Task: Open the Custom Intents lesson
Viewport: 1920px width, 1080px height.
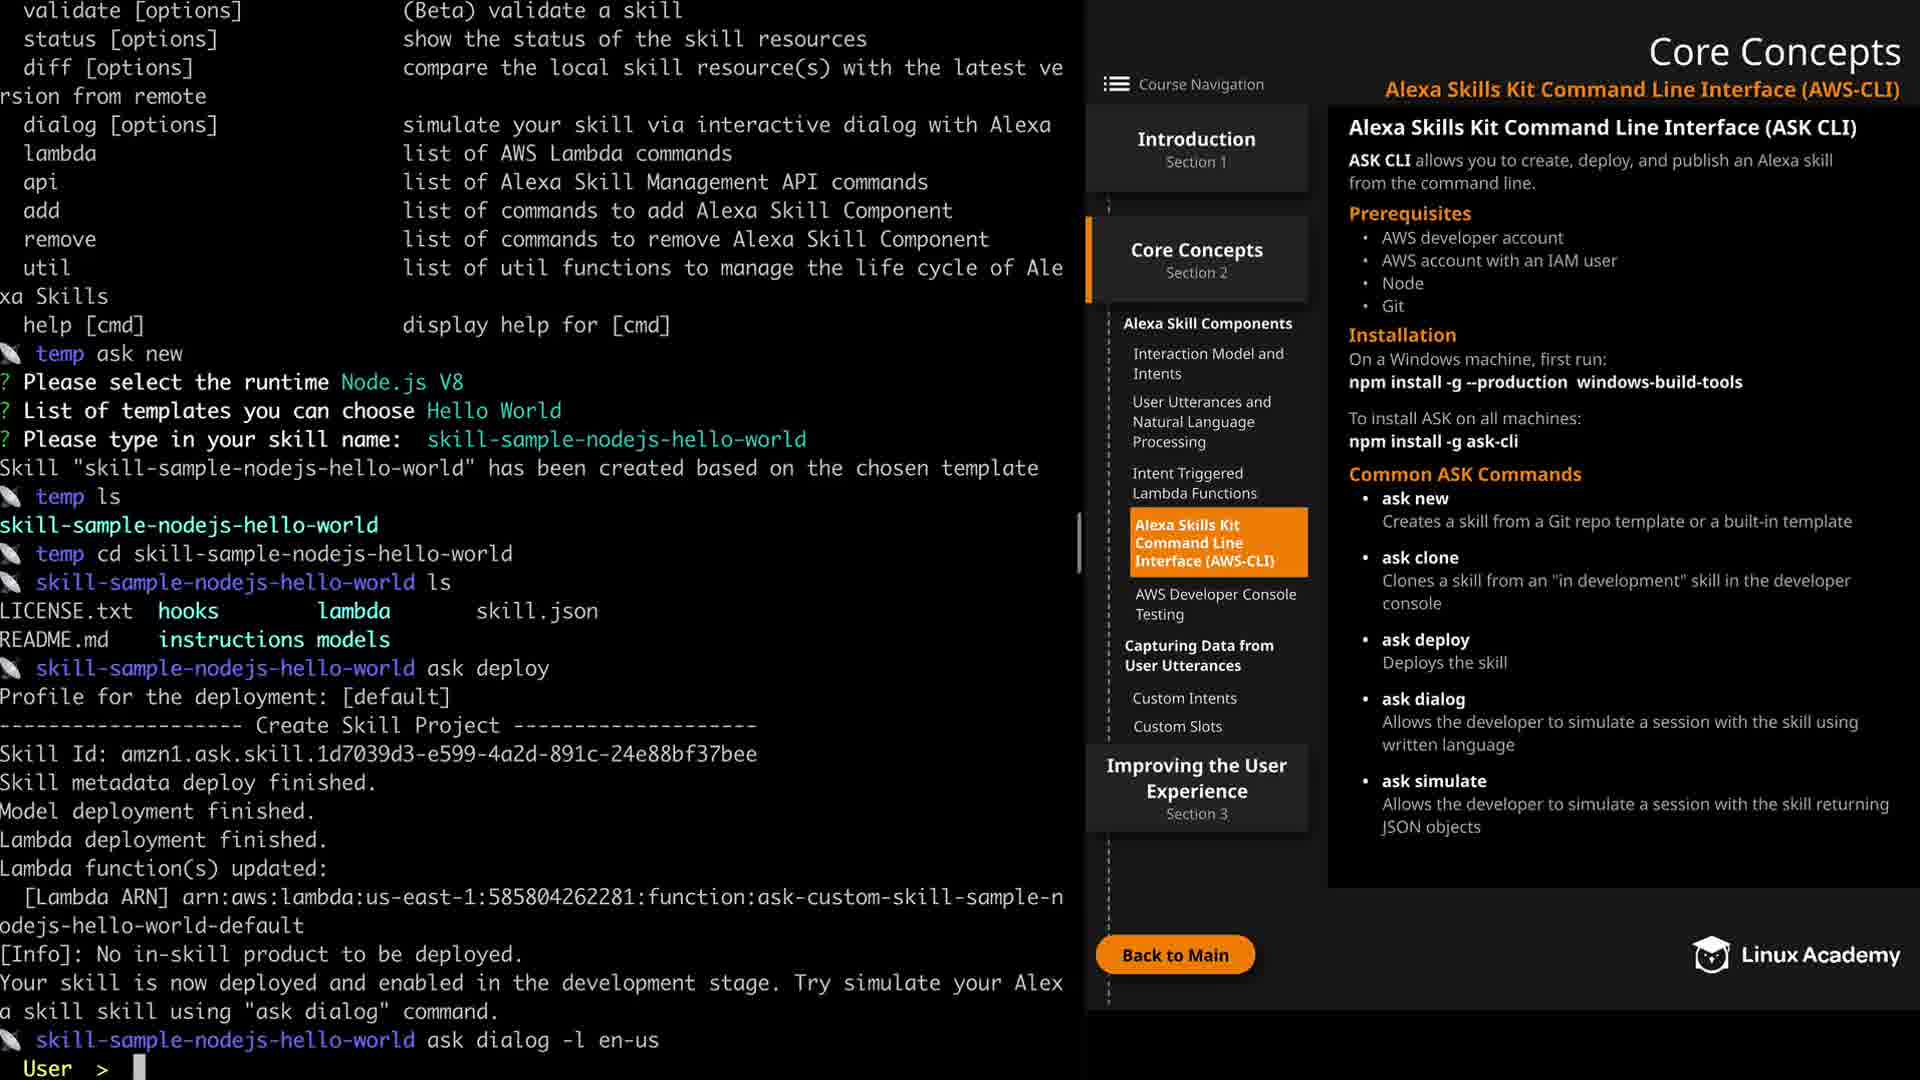Action: tap(1184, 698)
